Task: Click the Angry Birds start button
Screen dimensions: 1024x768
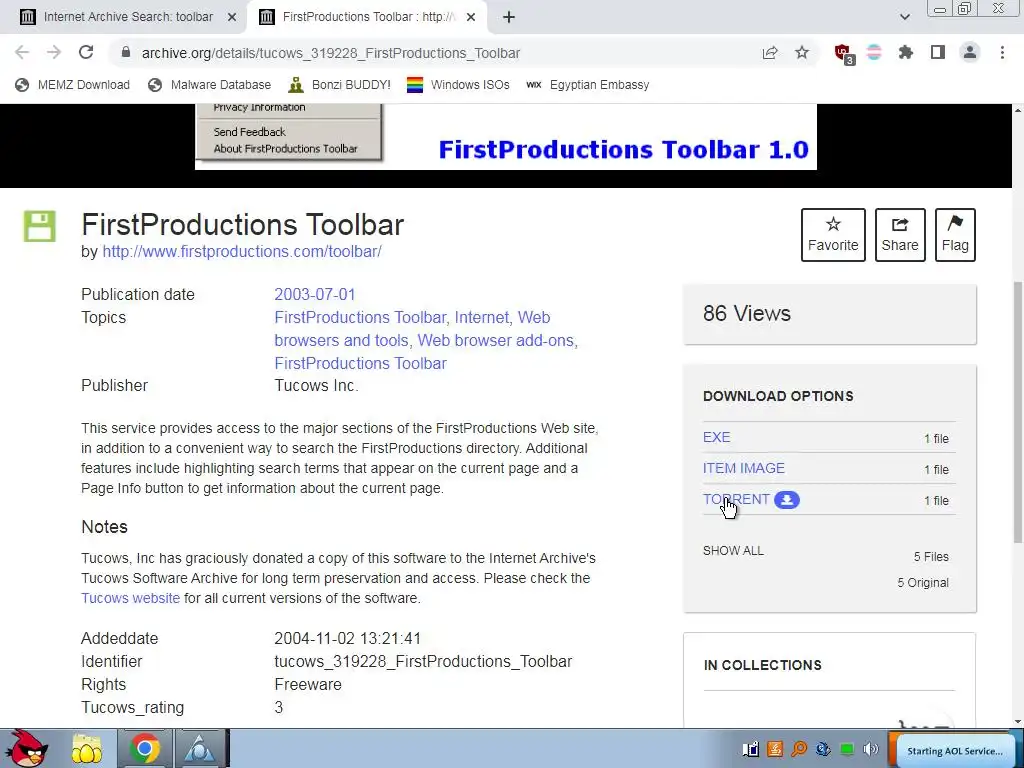Action: [x=25, y=748]
